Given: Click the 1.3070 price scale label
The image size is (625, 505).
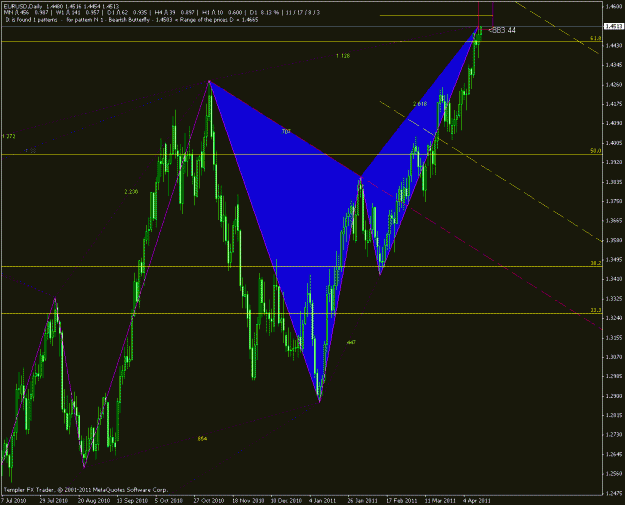Looking at the screenshot, I should 614,357.
